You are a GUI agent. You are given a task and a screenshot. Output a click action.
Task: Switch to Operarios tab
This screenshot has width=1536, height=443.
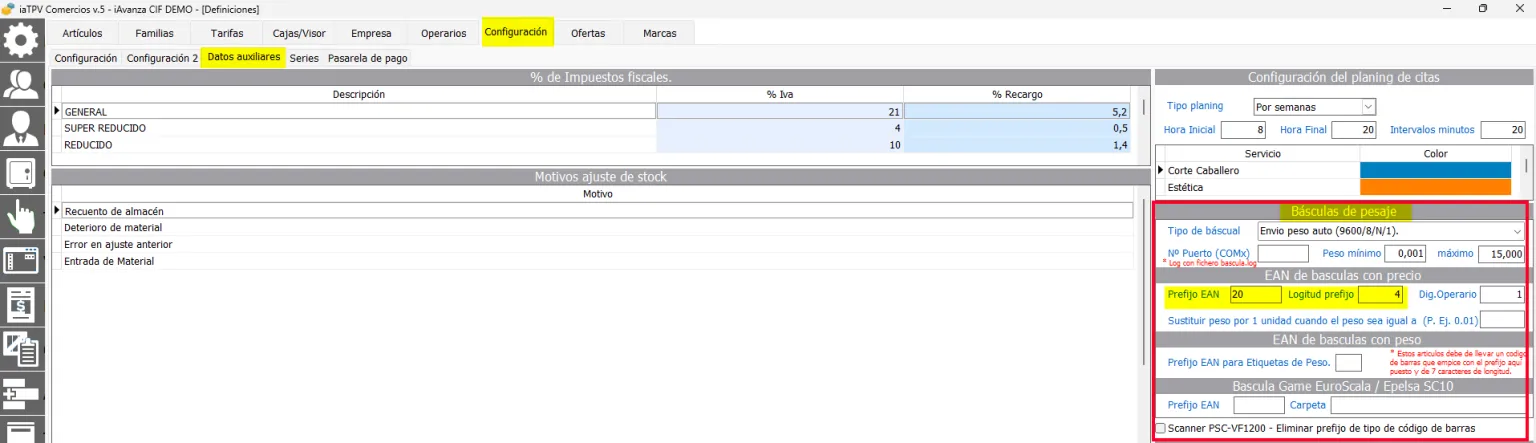coord(443,33)
